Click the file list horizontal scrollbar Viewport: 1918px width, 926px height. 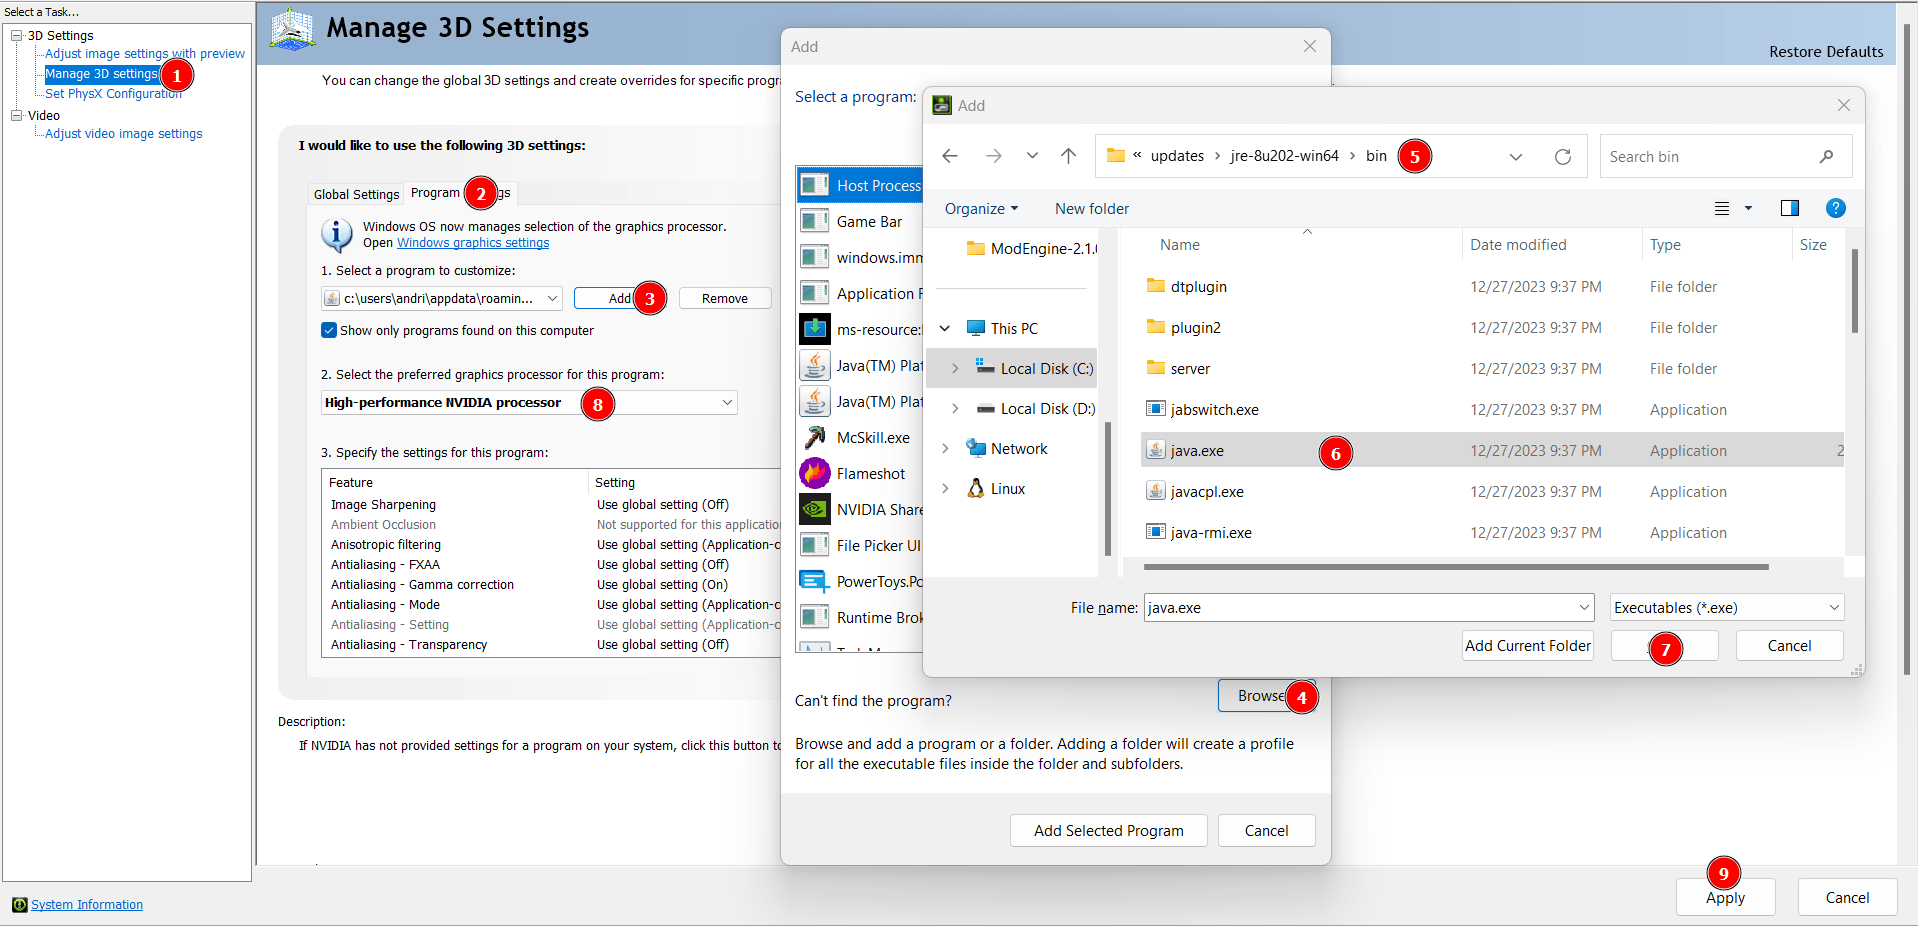coord(1456,567)
